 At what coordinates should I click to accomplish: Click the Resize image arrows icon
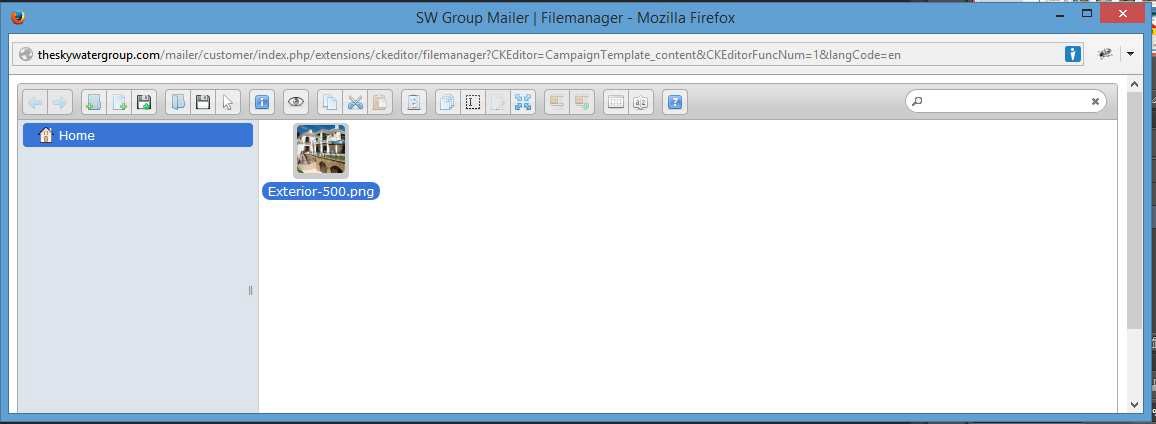click(523, 102)
